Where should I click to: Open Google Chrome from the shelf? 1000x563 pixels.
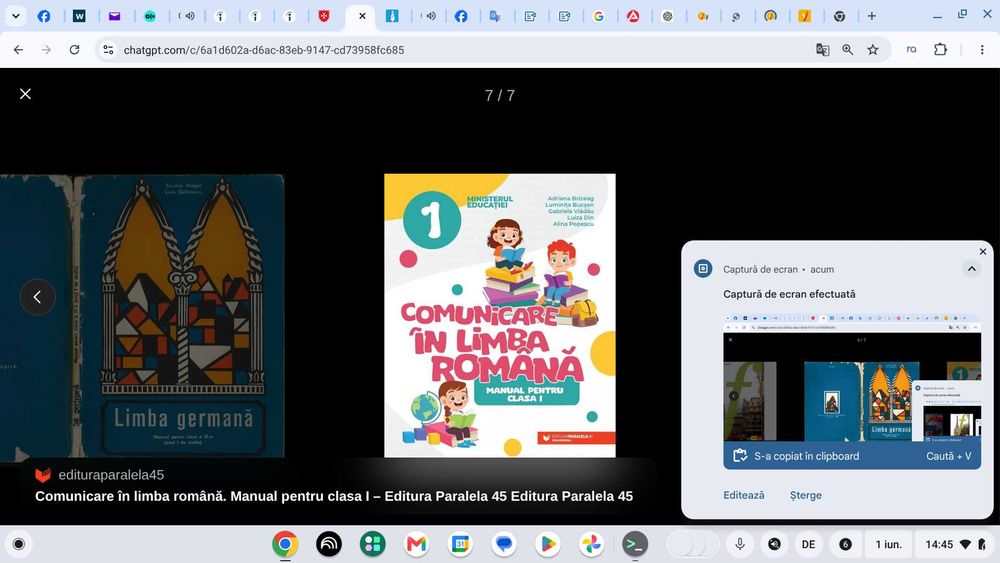(x=285, y=544)
